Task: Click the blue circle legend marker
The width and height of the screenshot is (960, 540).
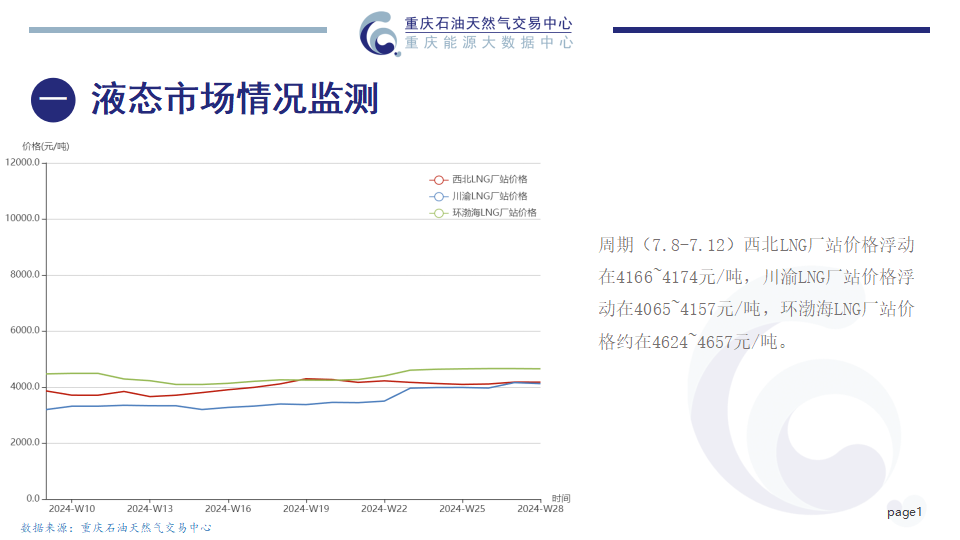Action: point(438,197)
